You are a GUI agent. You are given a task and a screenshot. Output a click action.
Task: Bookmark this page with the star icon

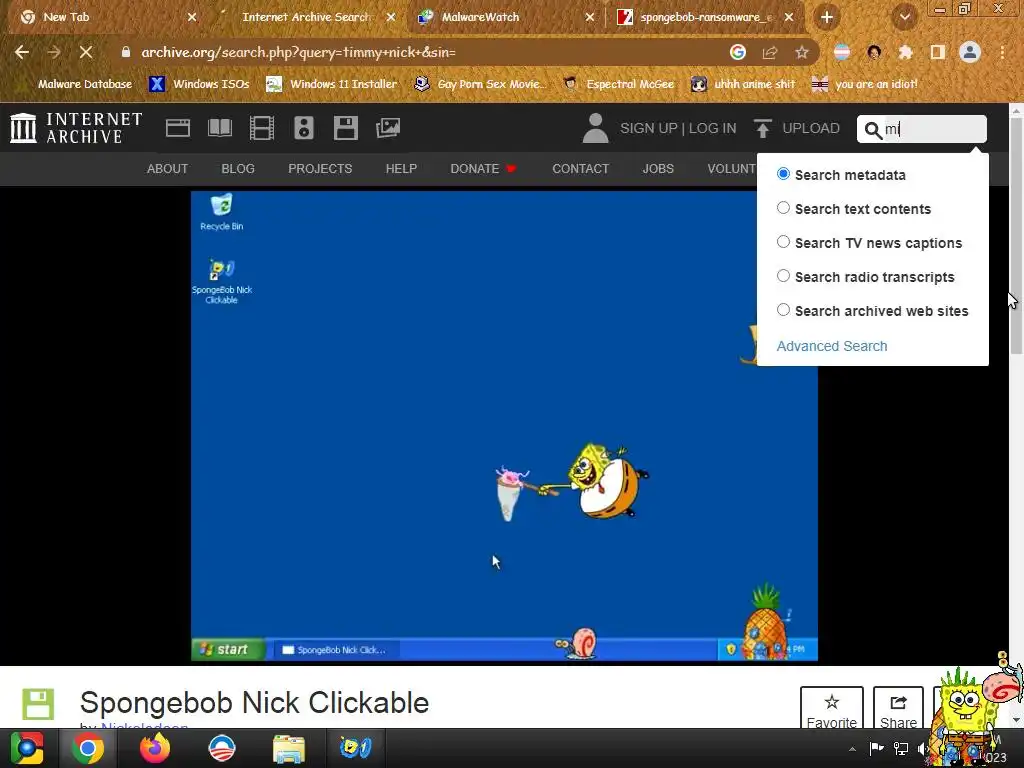tap(802, 52)
